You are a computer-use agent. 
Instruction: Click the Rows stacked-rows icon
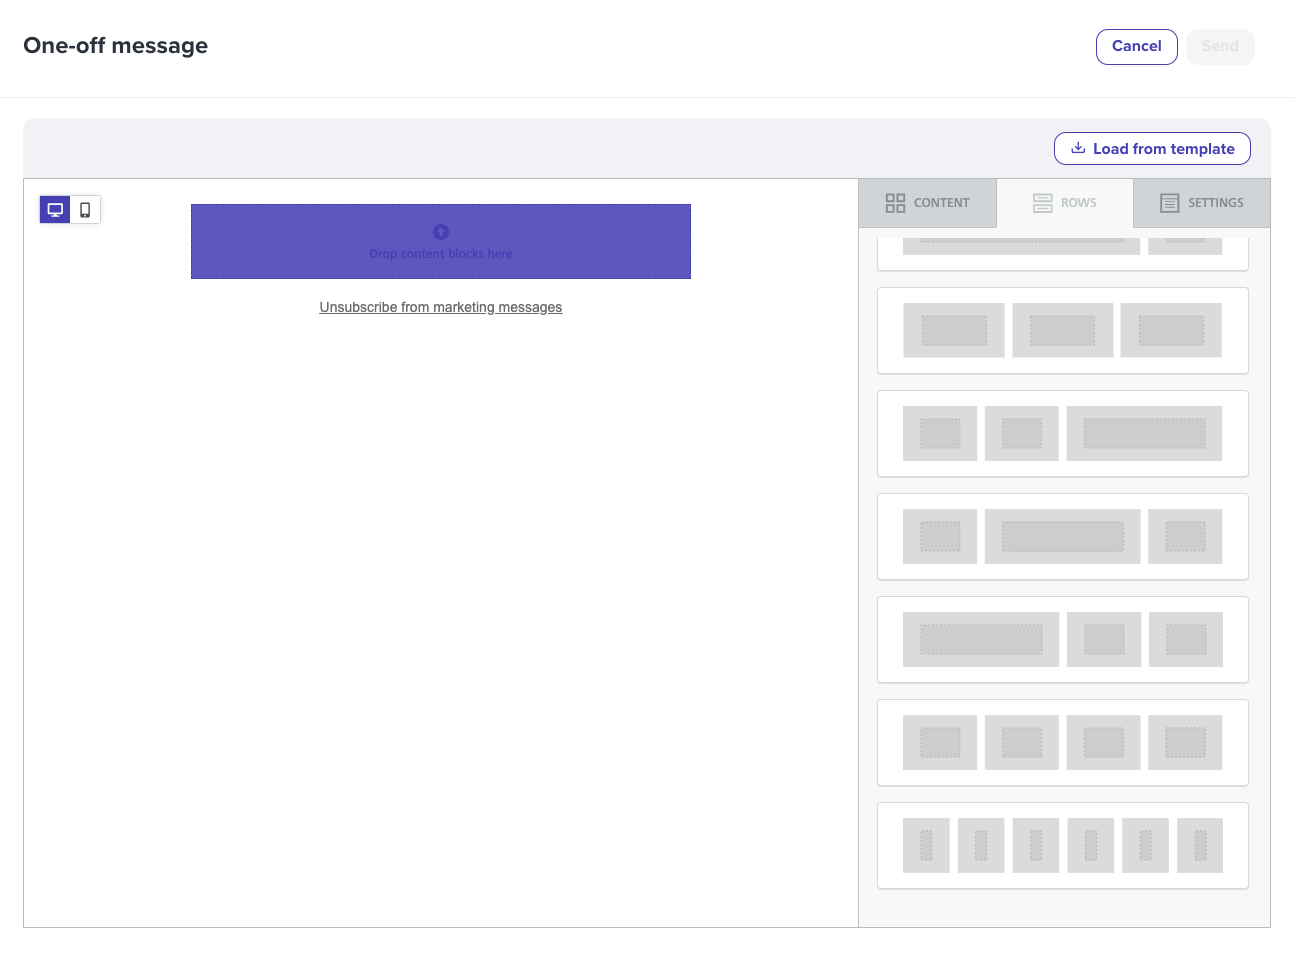(x=1041, y=202)
